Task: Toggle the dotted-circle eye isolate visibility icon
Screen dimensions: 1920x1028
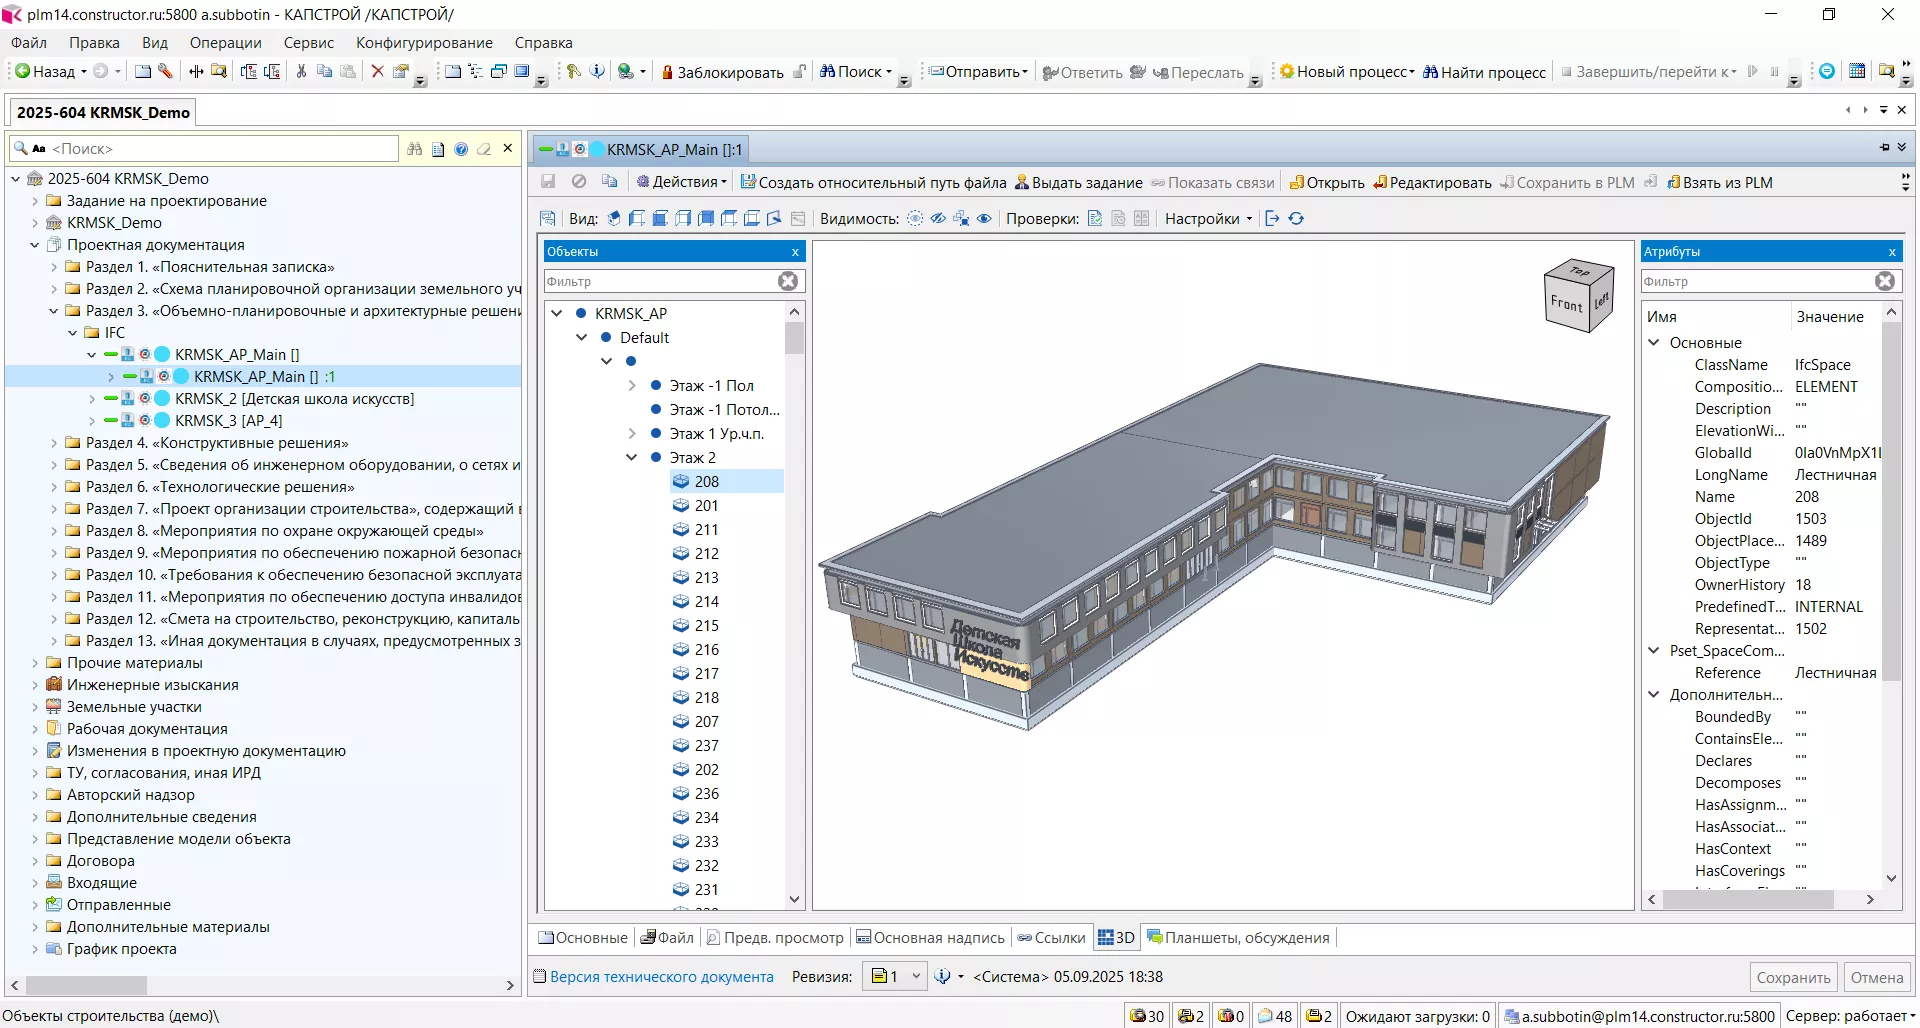Action: pos(915,219)
